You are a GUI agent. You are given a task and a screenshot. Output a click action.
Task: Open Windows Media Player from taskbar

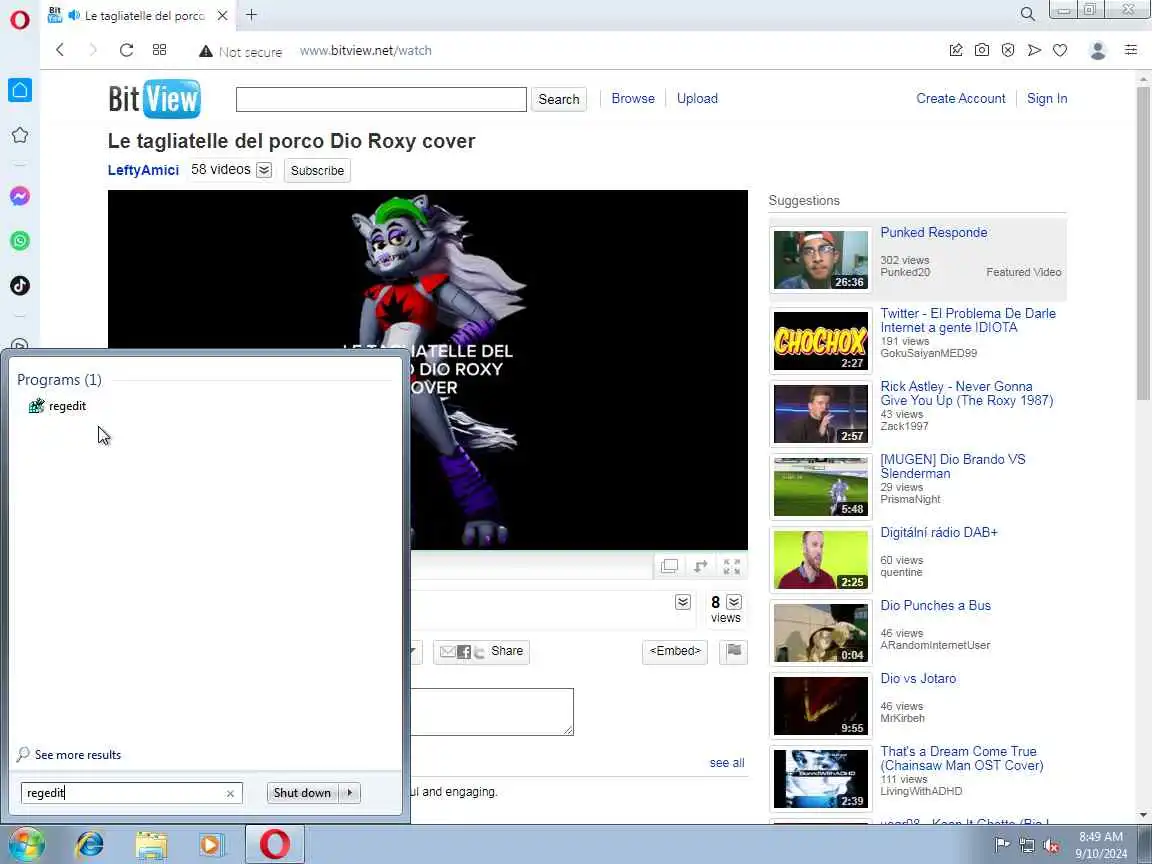(x=211, y=844)
